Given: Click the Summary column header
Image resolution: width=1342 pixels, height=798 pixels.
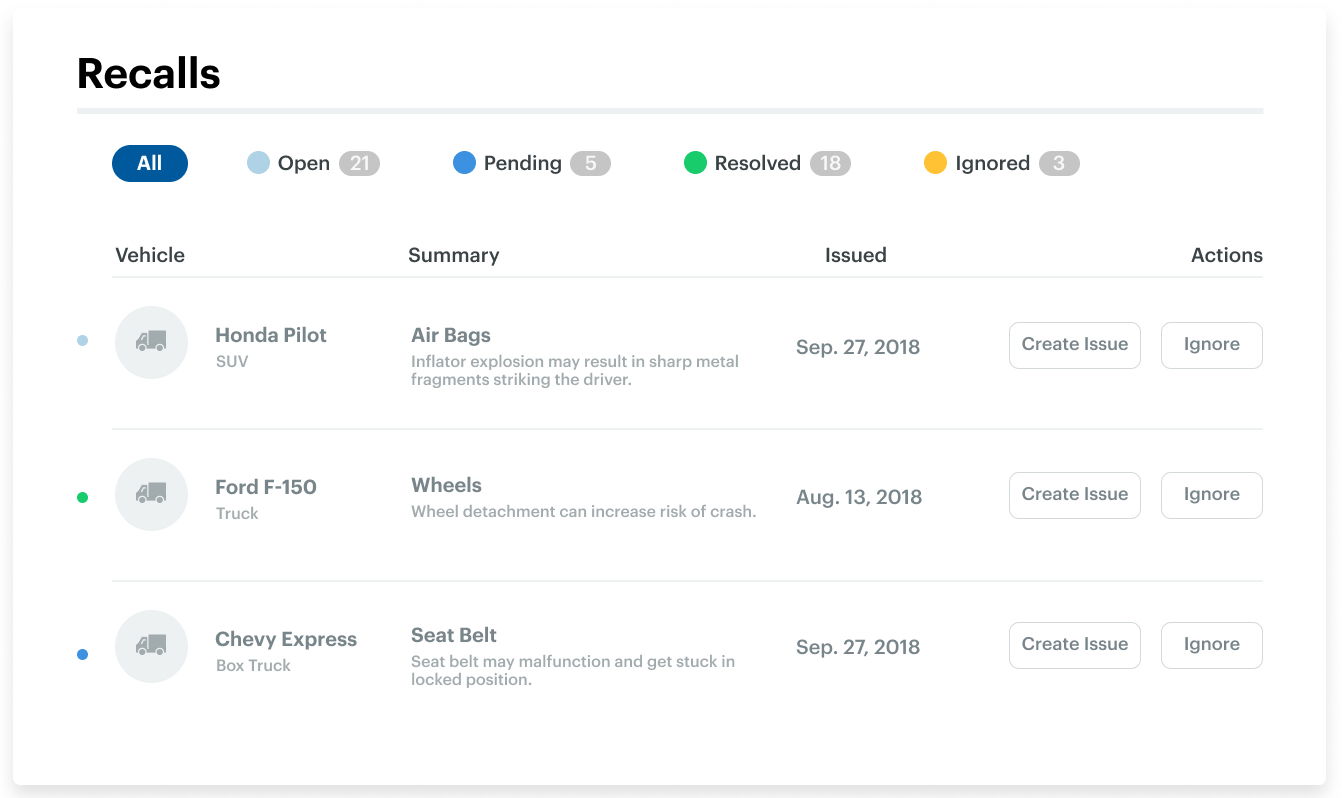Looking at the screenshot, I should [x=454, y=255].
